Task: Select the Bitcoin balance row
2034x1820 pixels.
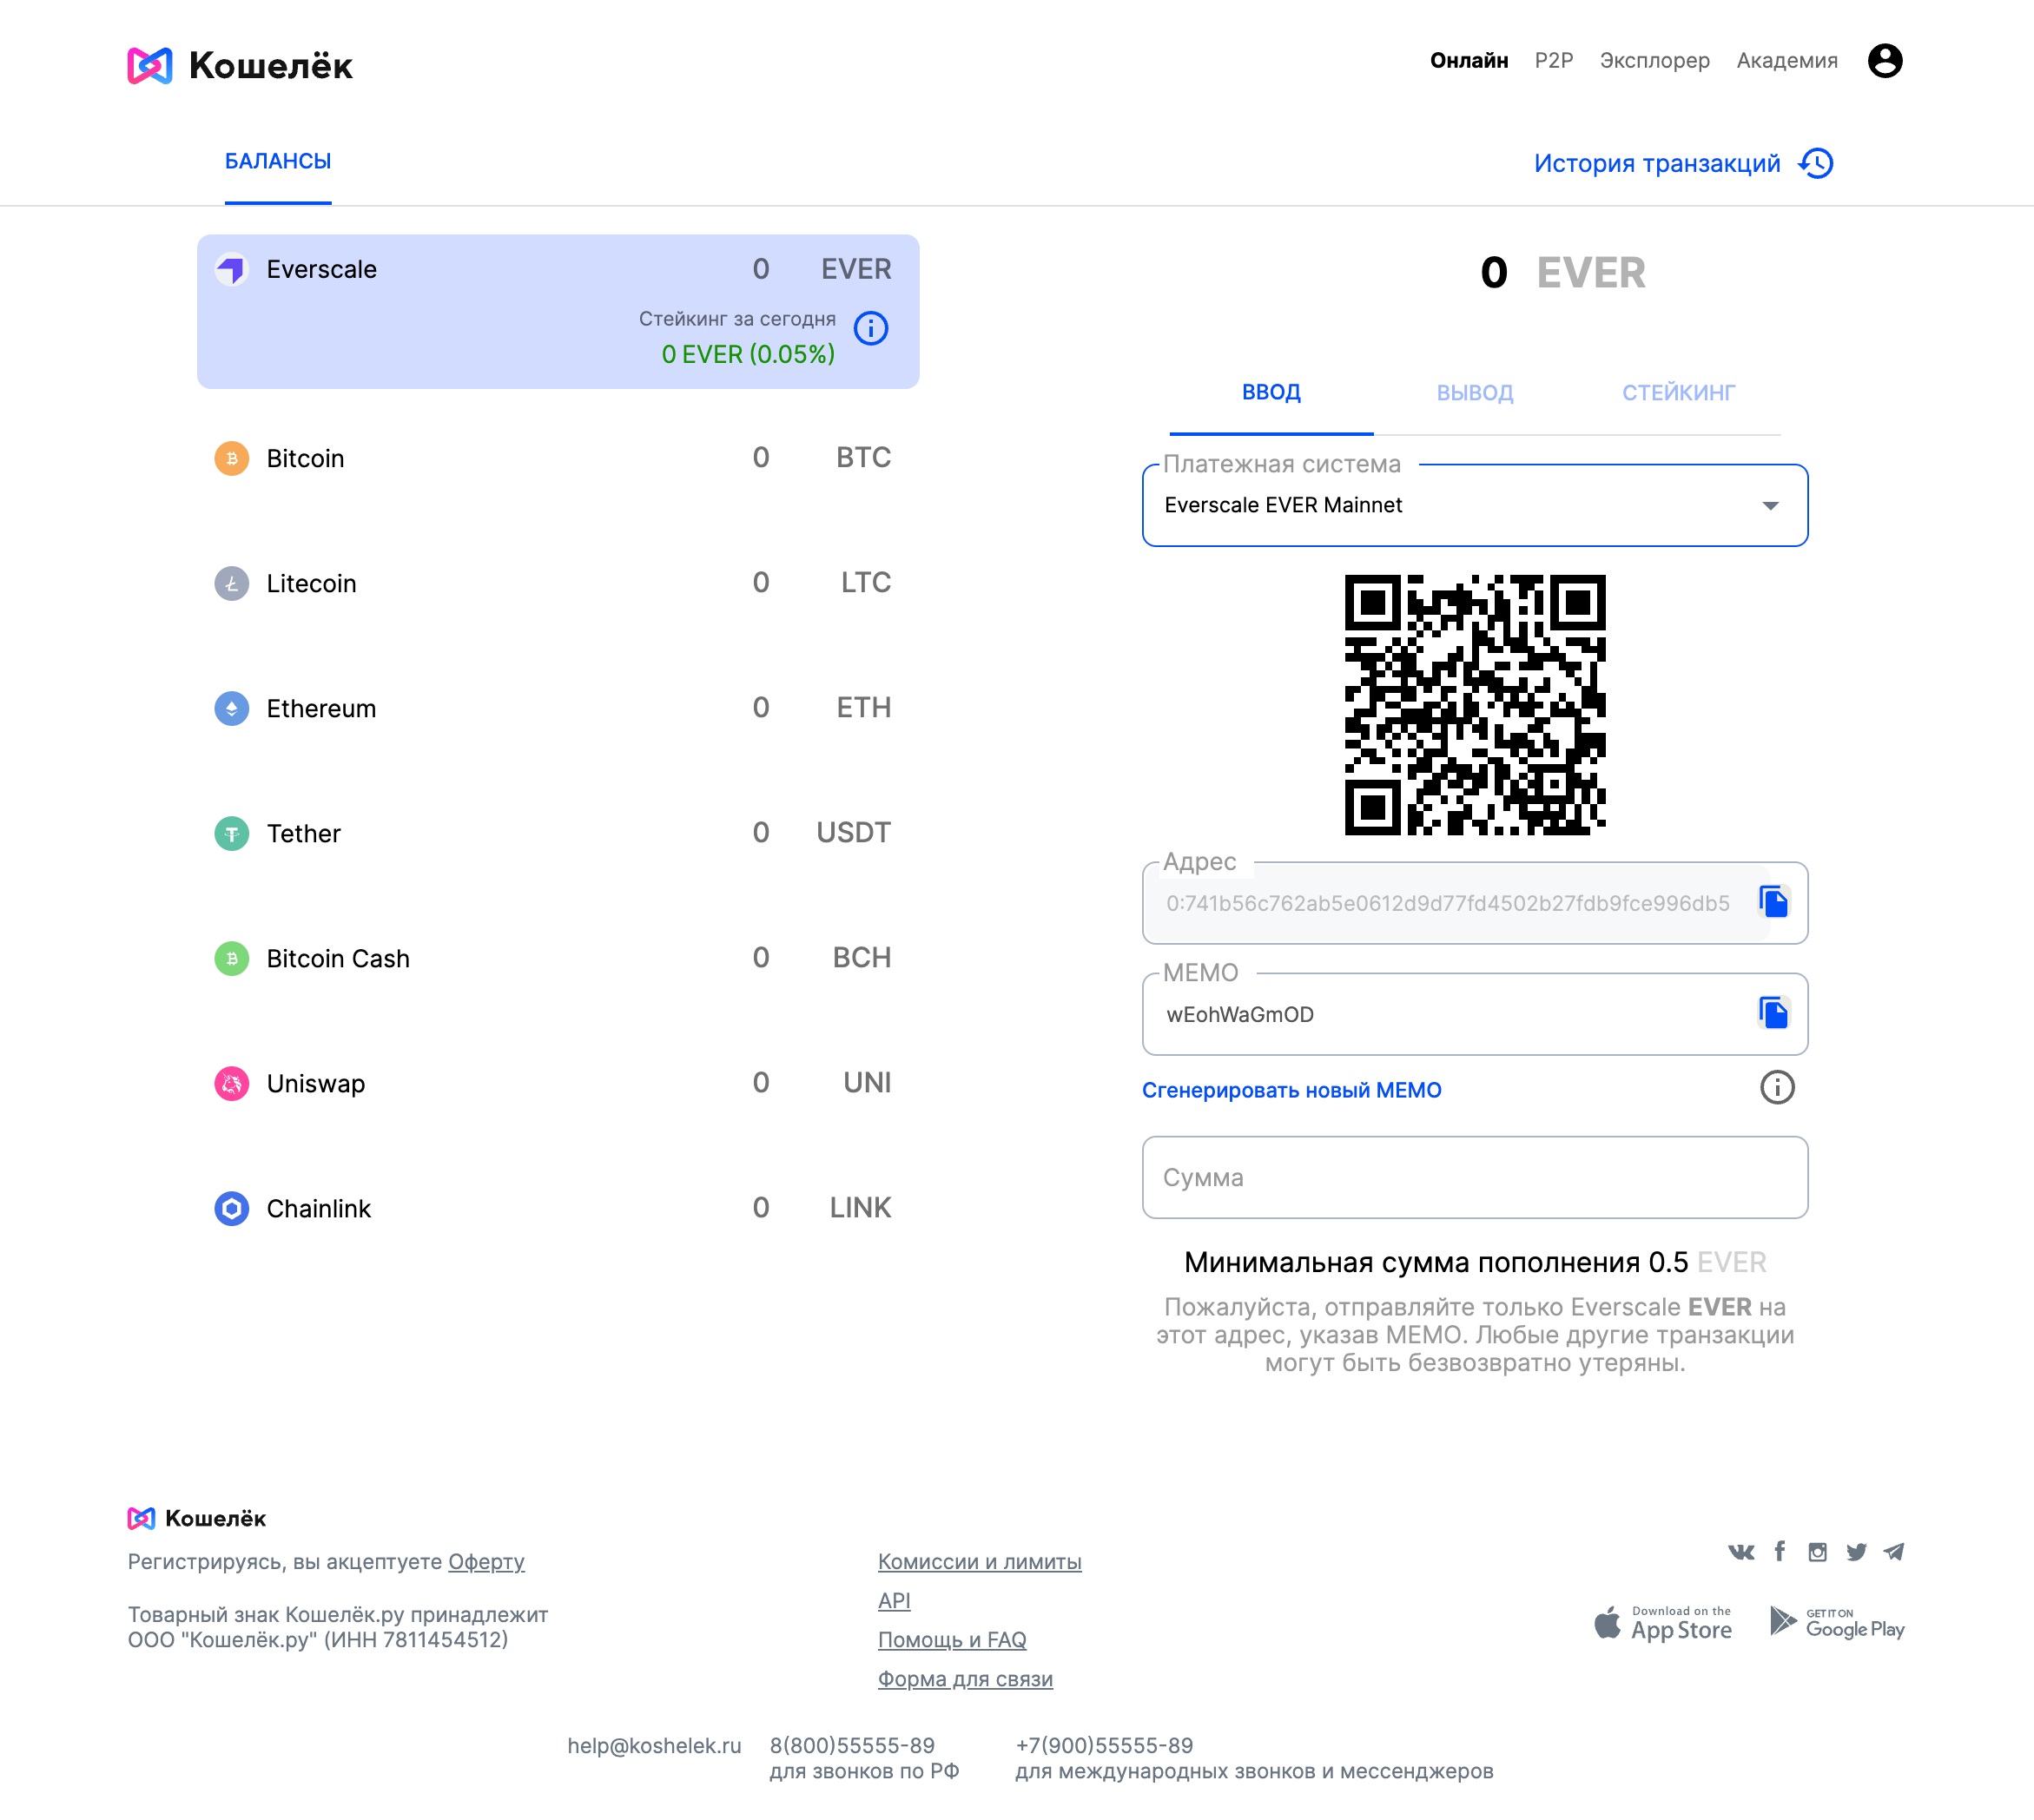Action: tap(557, 458)
